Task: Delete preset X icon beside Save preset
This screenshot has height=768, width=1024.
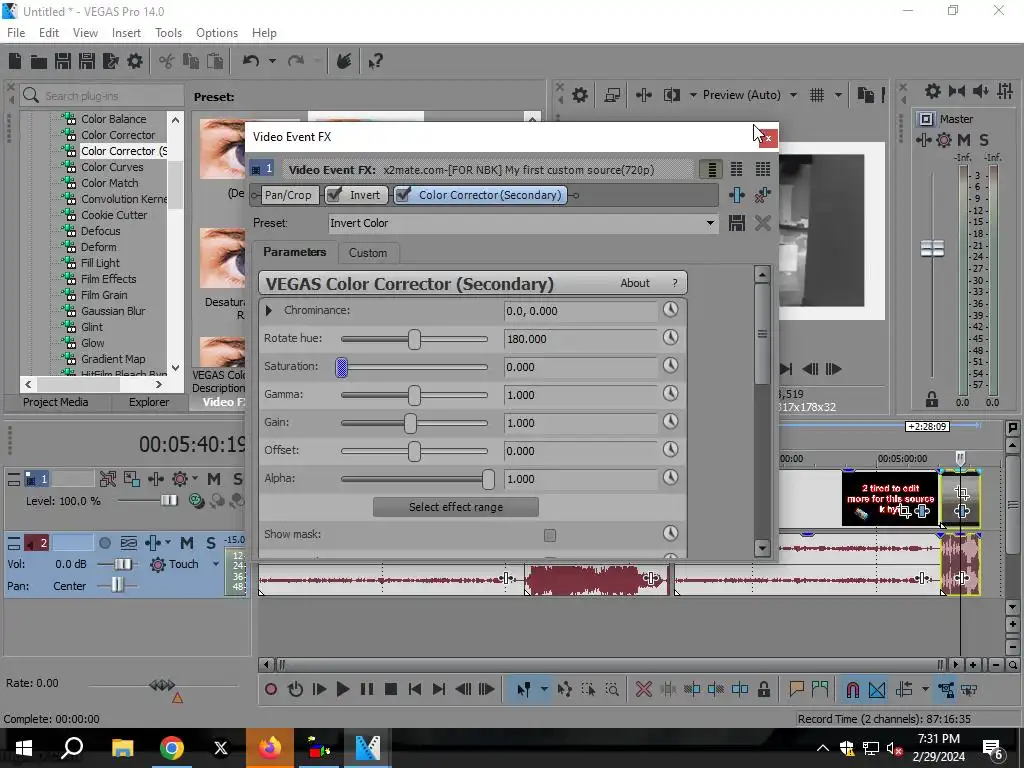Action: click(x=762, y=223)
